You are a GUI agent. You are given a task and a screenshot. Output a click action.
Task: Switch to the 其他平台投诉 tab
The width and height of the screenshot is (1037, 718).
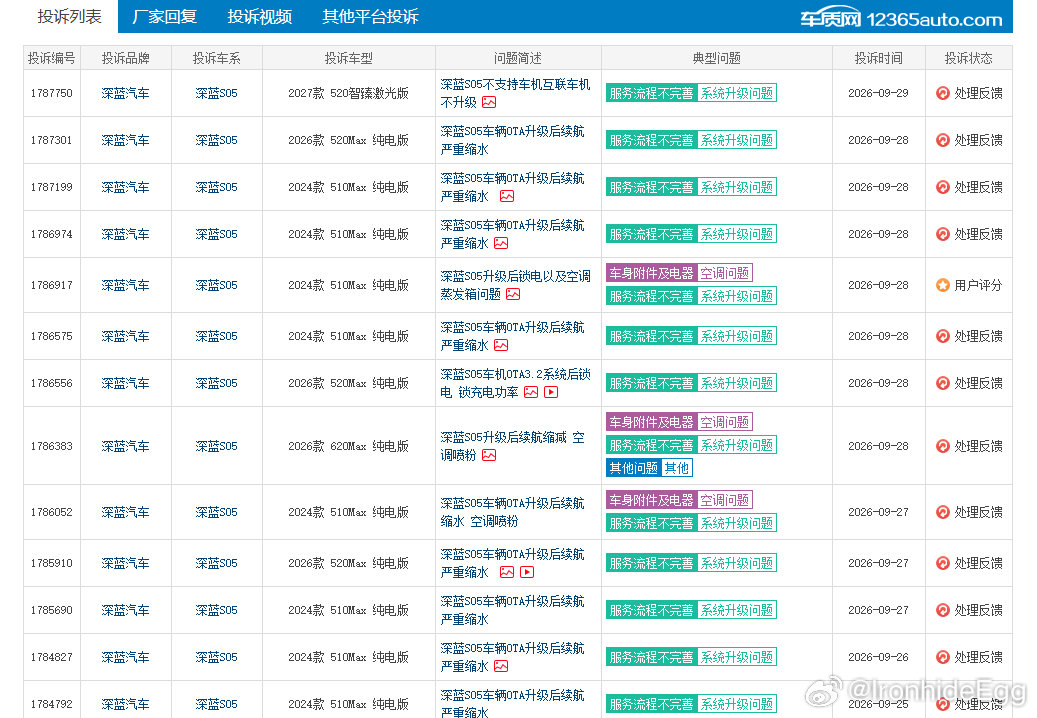[370, 17]
